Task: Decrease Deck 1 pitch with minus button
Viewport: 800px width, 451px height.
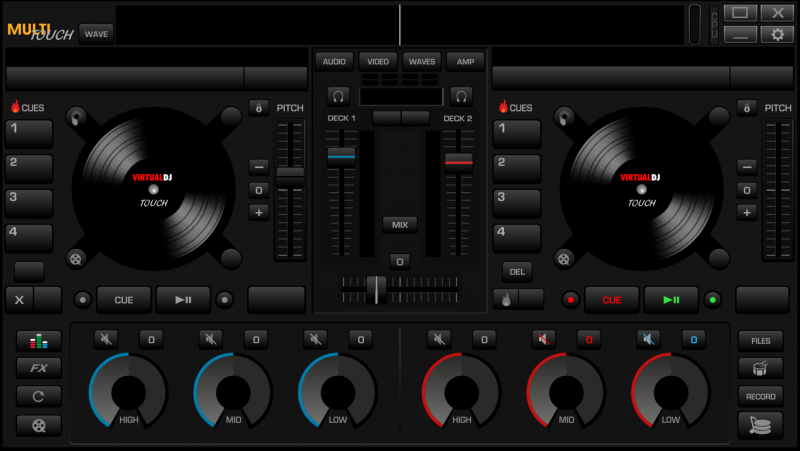Action: (x=259, y=167)
